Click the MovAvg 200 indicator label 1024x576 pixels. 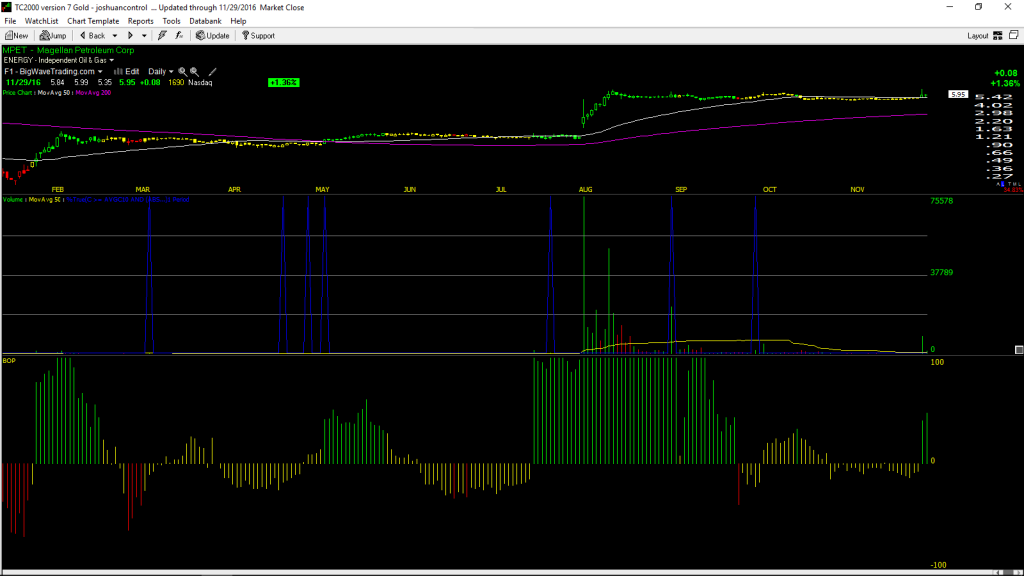pos(93,93)
